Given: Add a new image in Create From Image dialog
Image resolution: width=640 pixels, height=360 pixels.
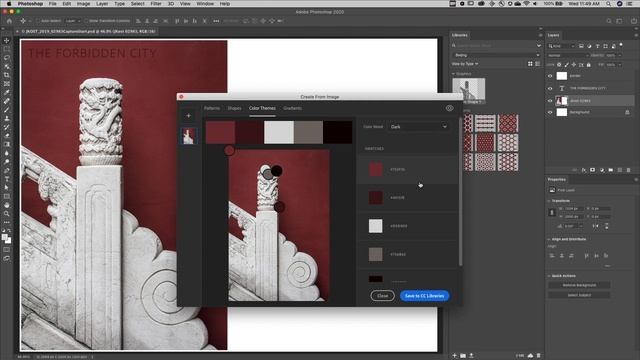Looking at the screenshot, I should (x=189, y=116).
